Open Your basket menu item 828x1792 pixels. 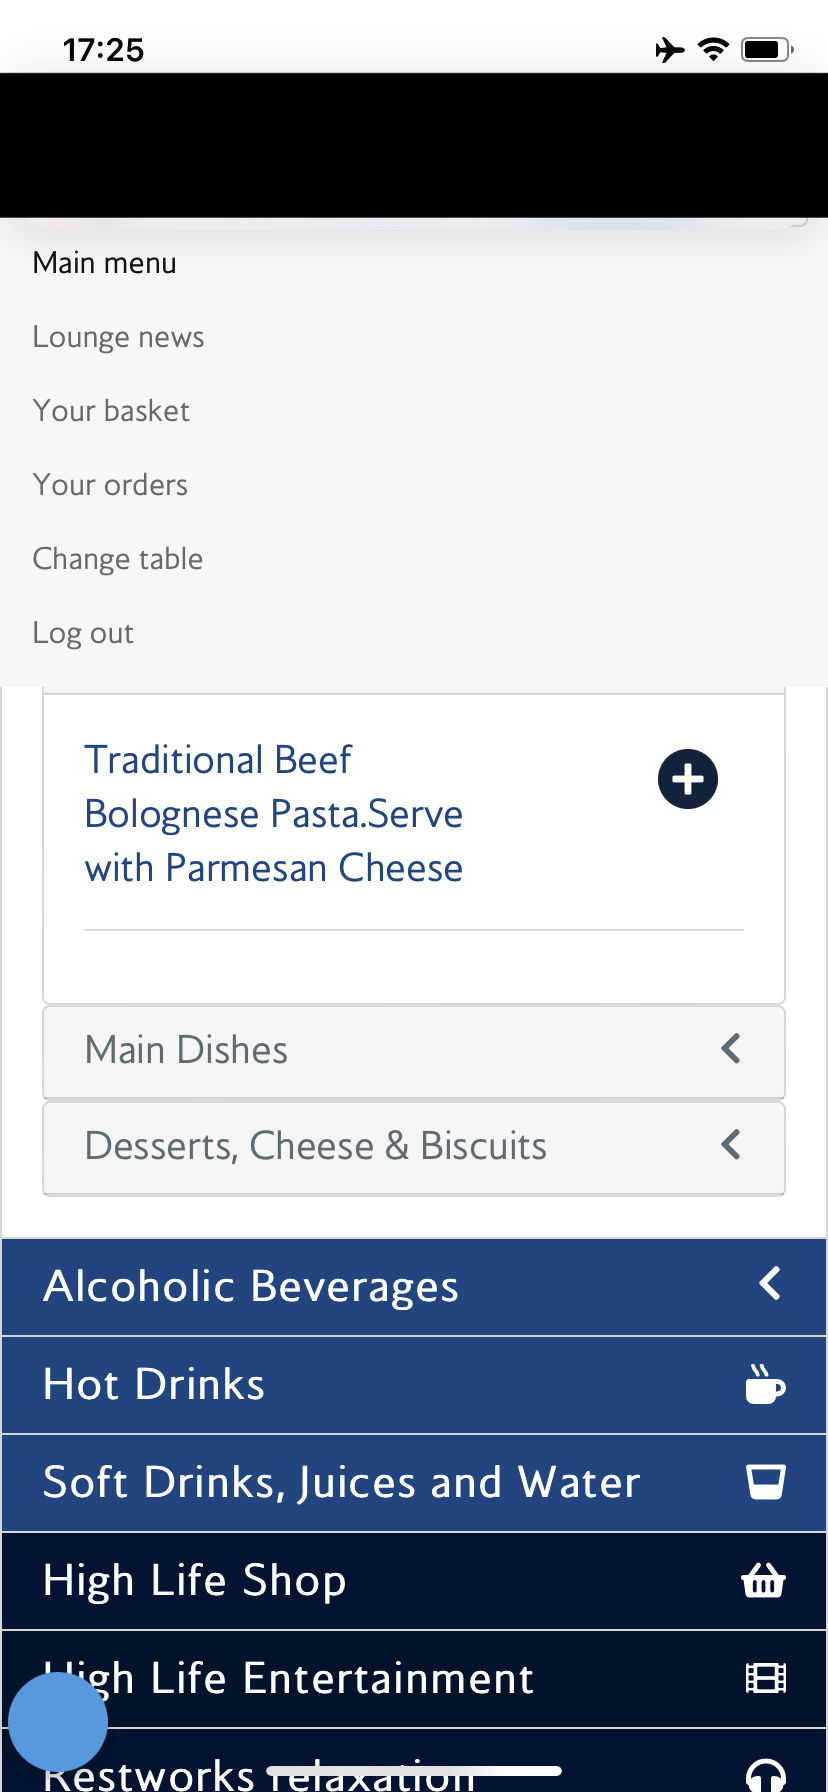point(111,411)
